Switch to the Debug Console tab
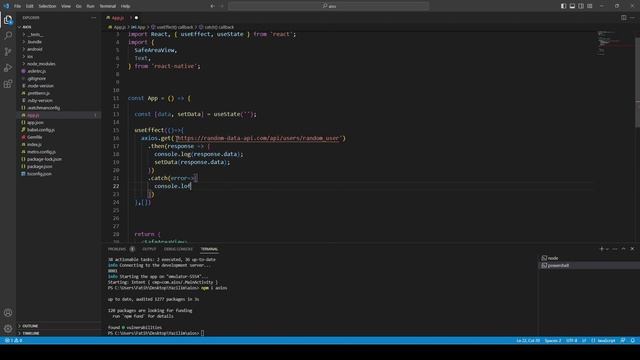Image resolution: width=640 pixels, height=360 pixels. [x=178, y=249]
